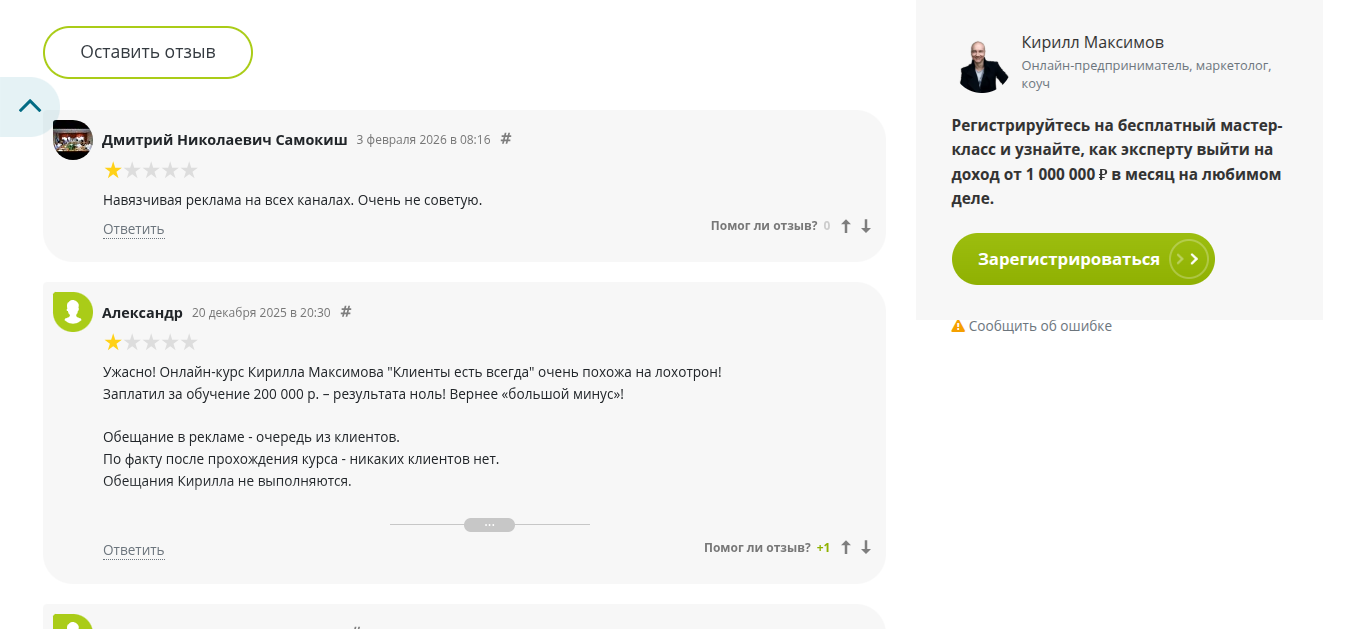Downvote Dmitry Samokish's review
Image resolution: width=1365 pixels, height=629 pixels.
tap(866, 226)
